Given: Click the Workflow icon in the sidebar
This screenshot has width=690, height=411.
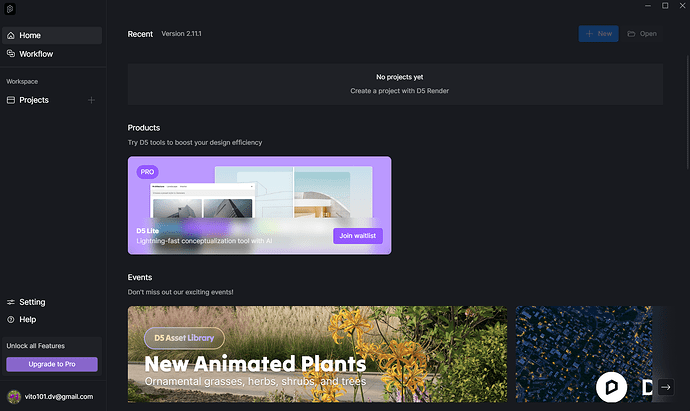Looking at the screenshot, I should point(11,54).
